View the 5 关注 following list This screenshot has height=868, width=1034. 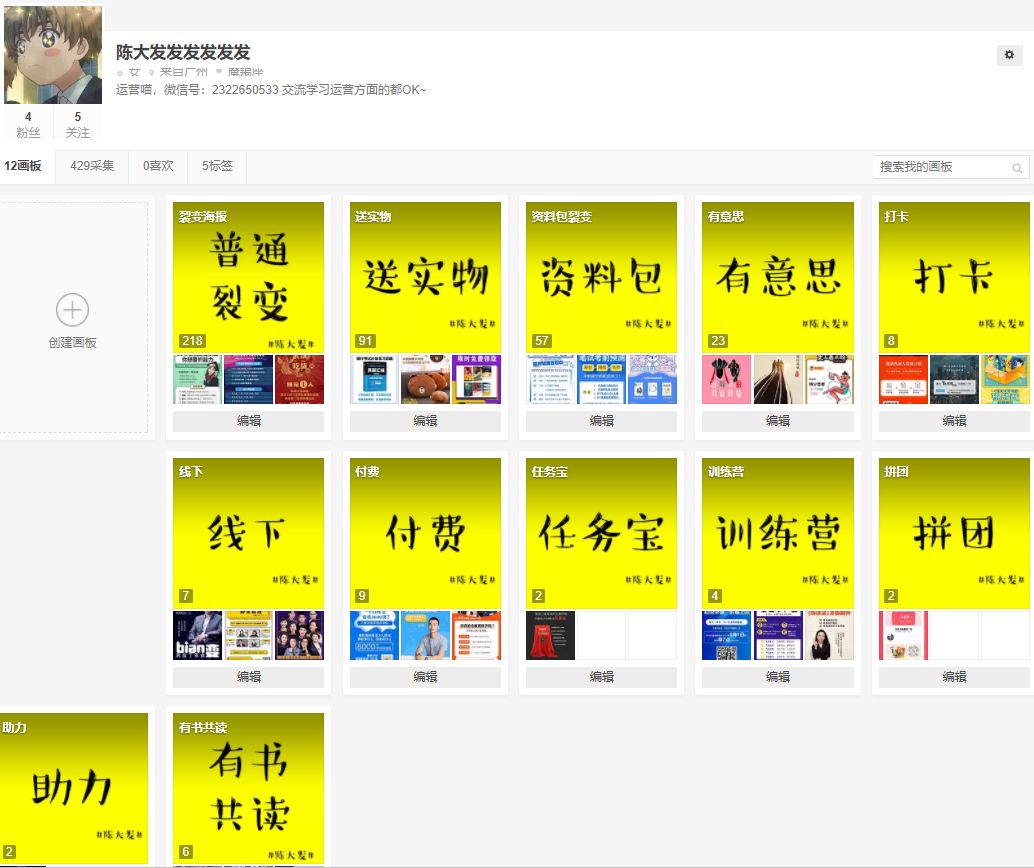(x=77, y=124)
